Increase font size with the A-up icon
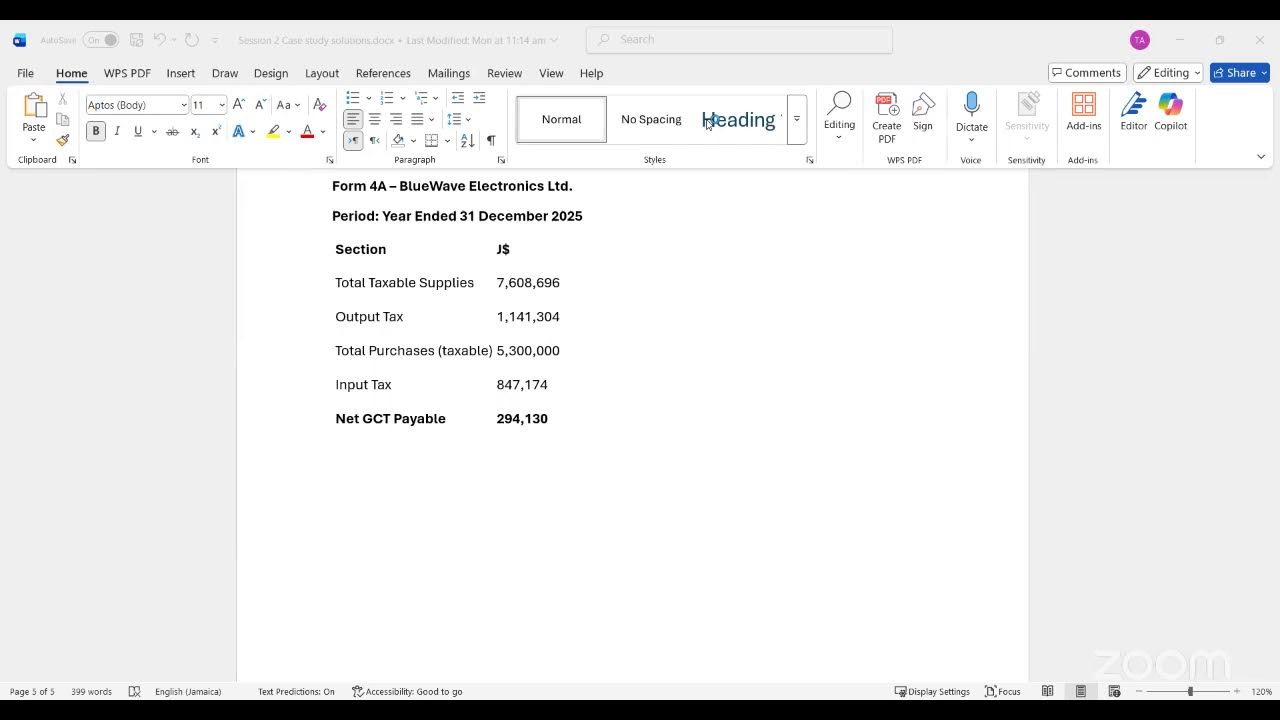 click(x=239, y=105)
